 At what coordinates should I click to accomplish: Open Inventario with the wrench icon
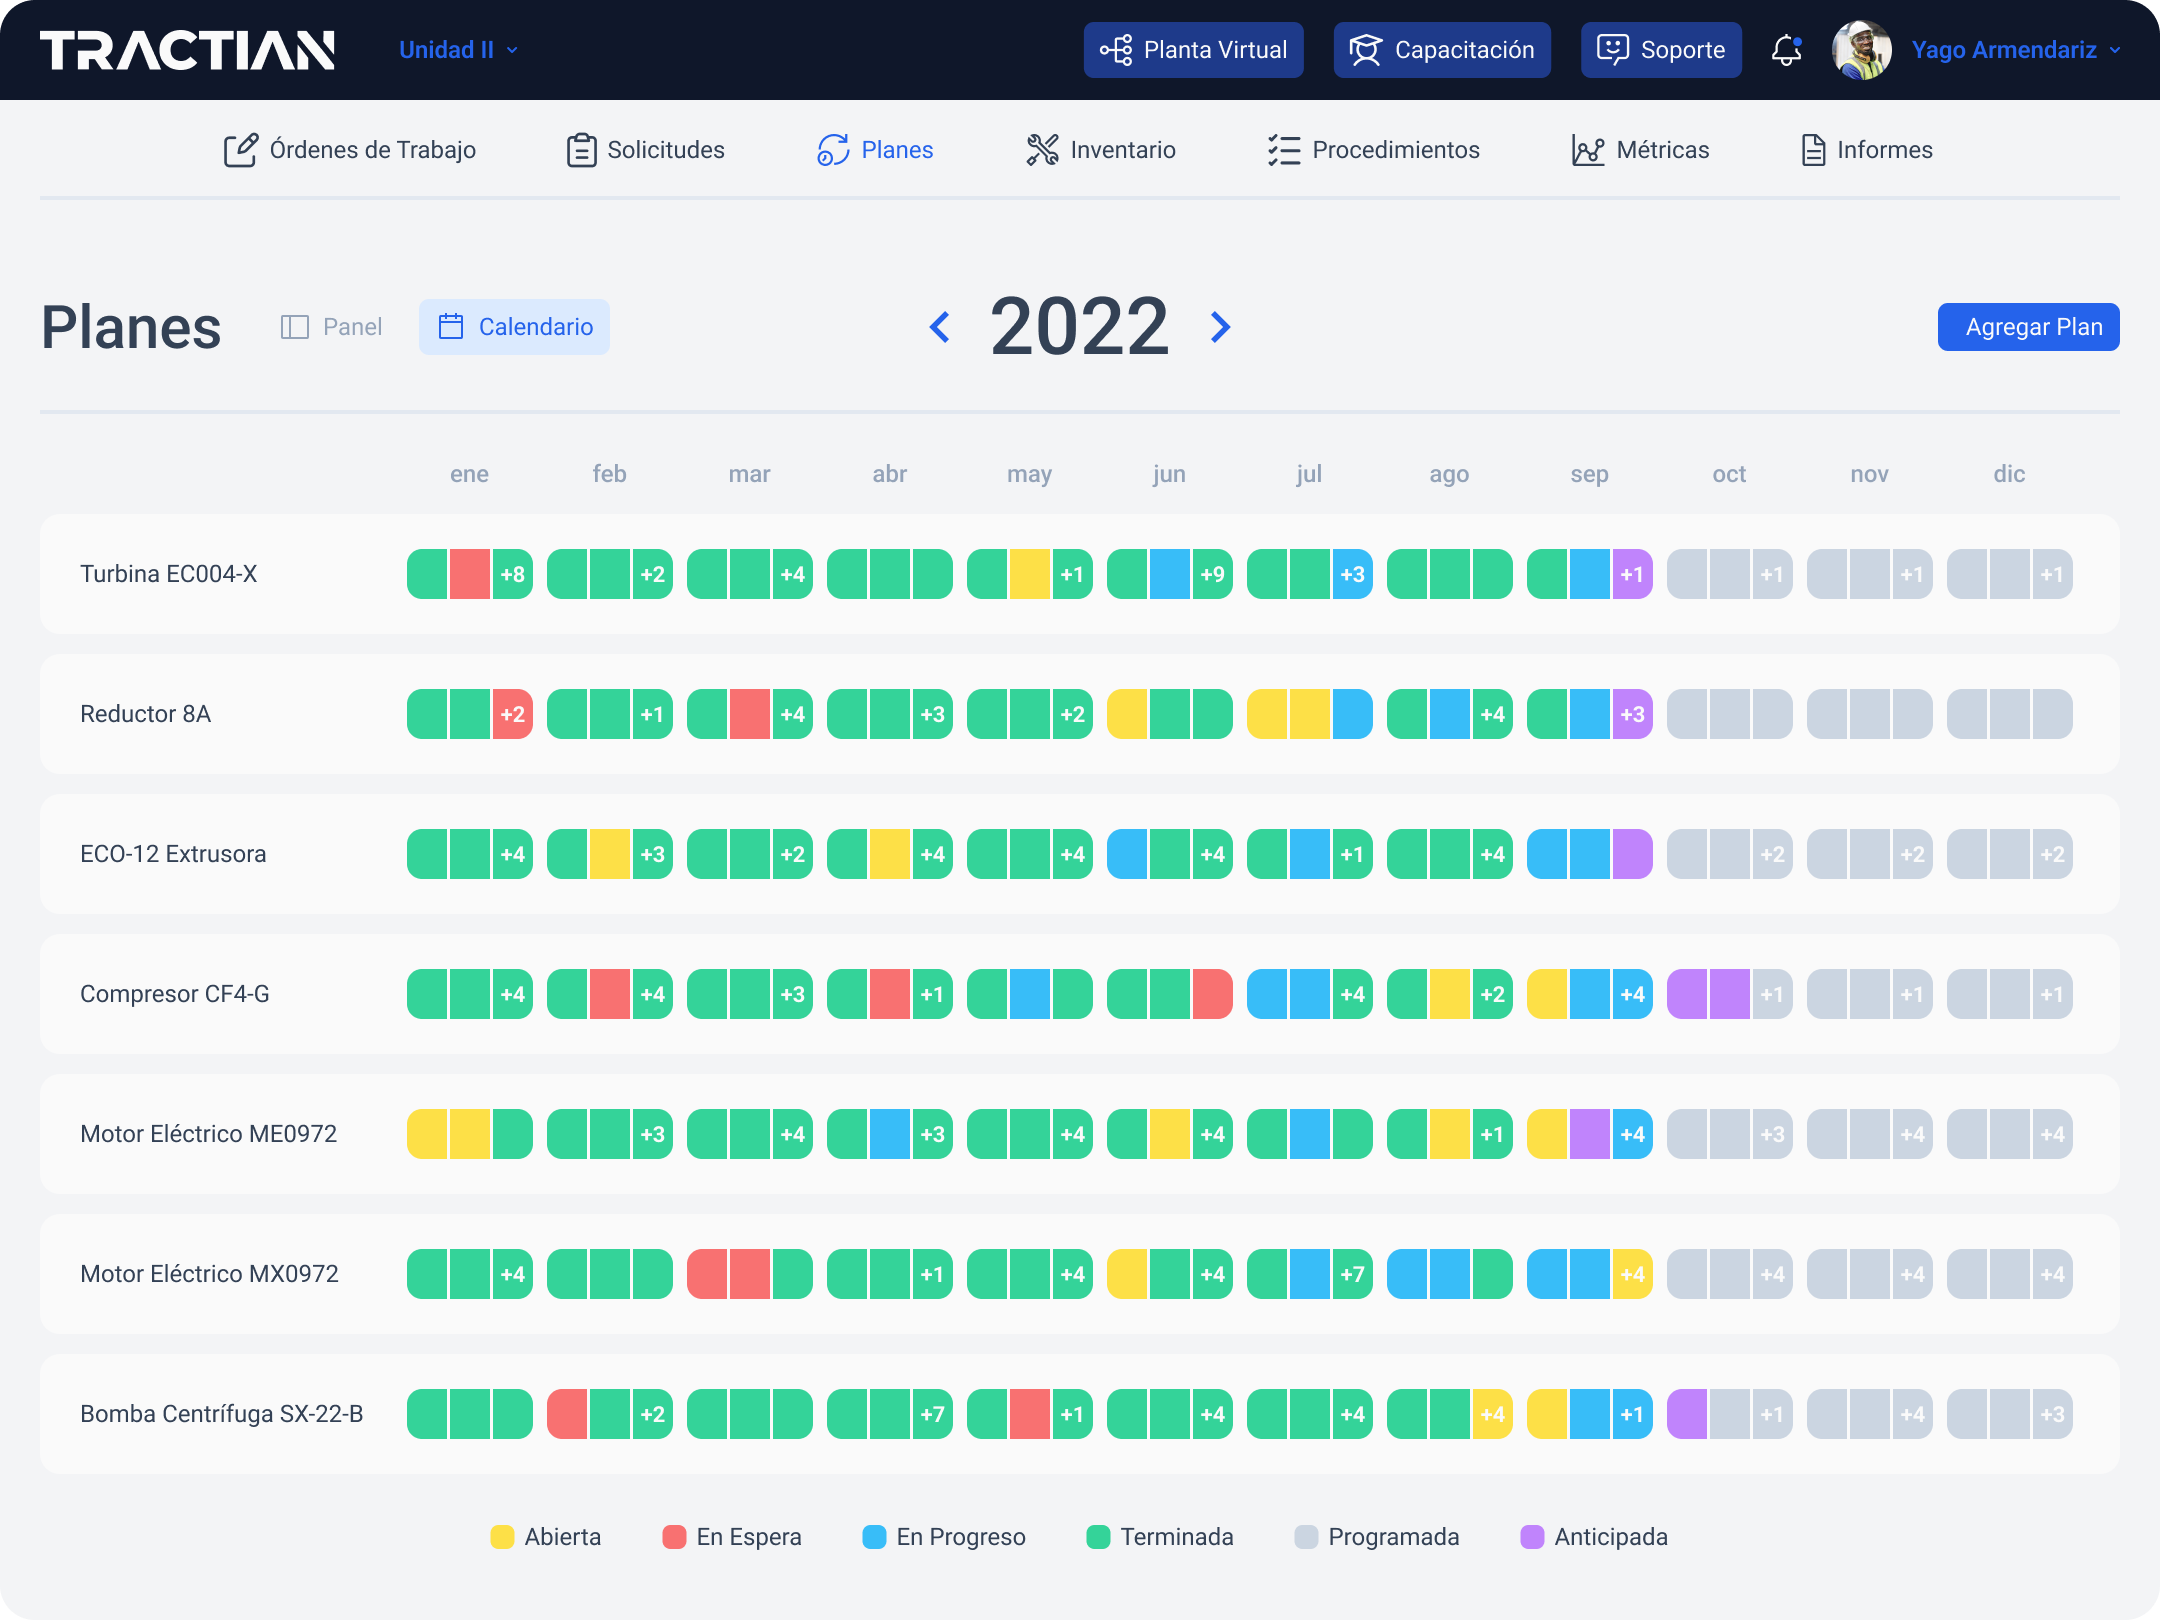click(1044, 150)
